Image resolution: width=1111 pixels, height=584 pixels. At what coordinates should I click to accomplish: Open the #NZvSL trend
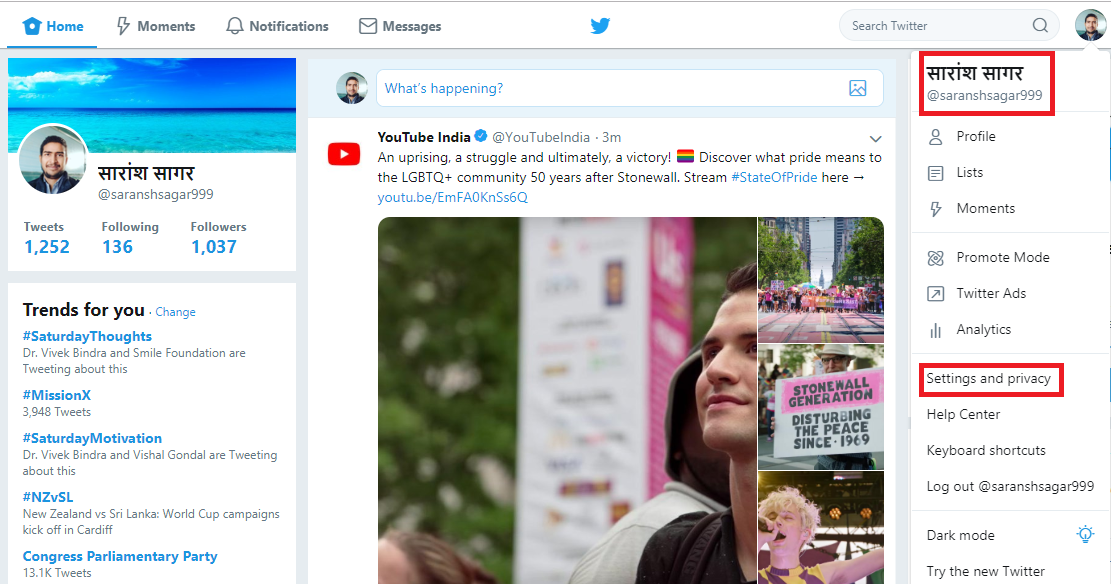(47, 497)
